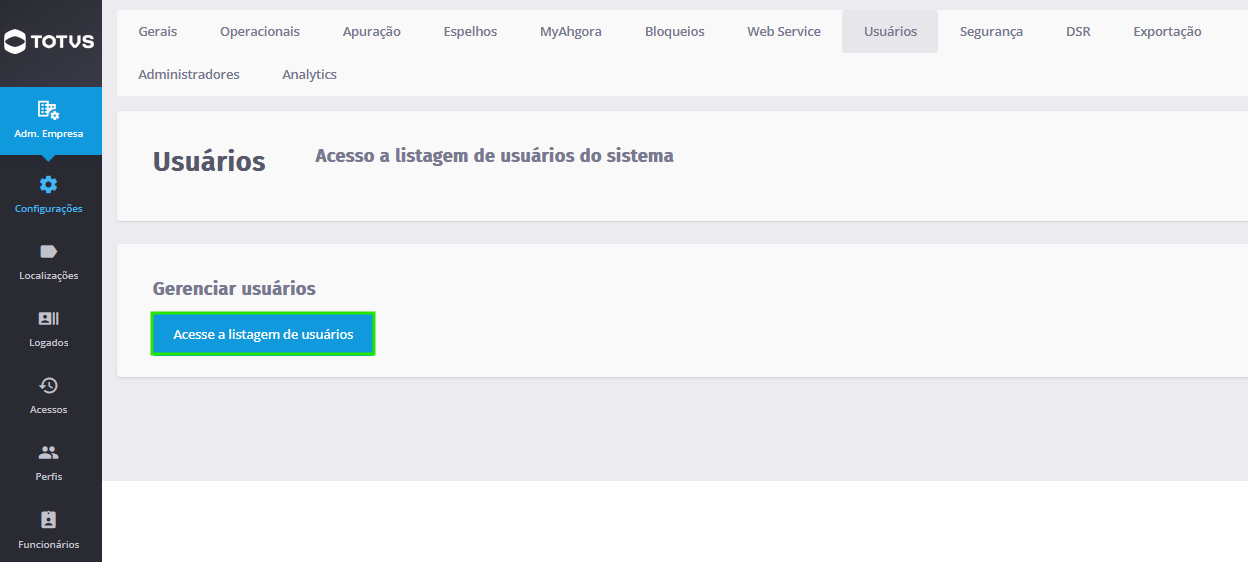Image resolution: width=1248 pixels, height=562 pixels.
Task: Switch to the Operacionais tab
Action: [x=260, y=31]
